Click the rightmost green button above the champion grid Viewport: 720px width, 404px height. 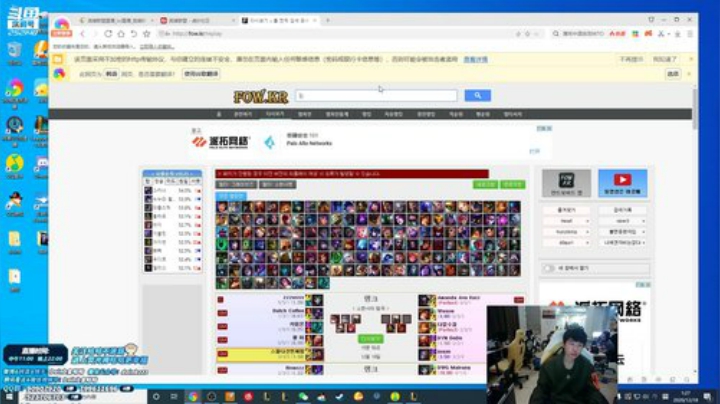pyautogui.click(x=512, y=185)
